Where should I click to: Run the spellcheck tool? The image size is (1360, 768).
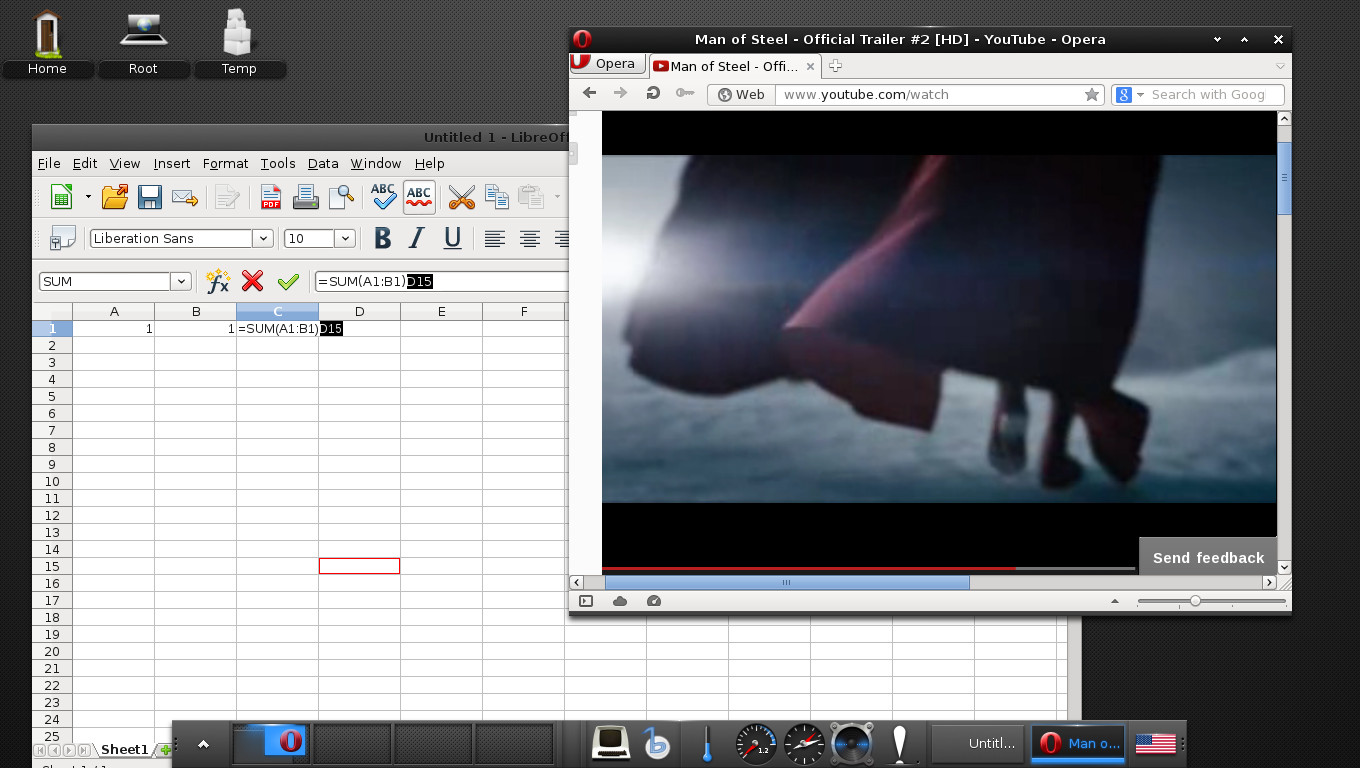point(383,196)
